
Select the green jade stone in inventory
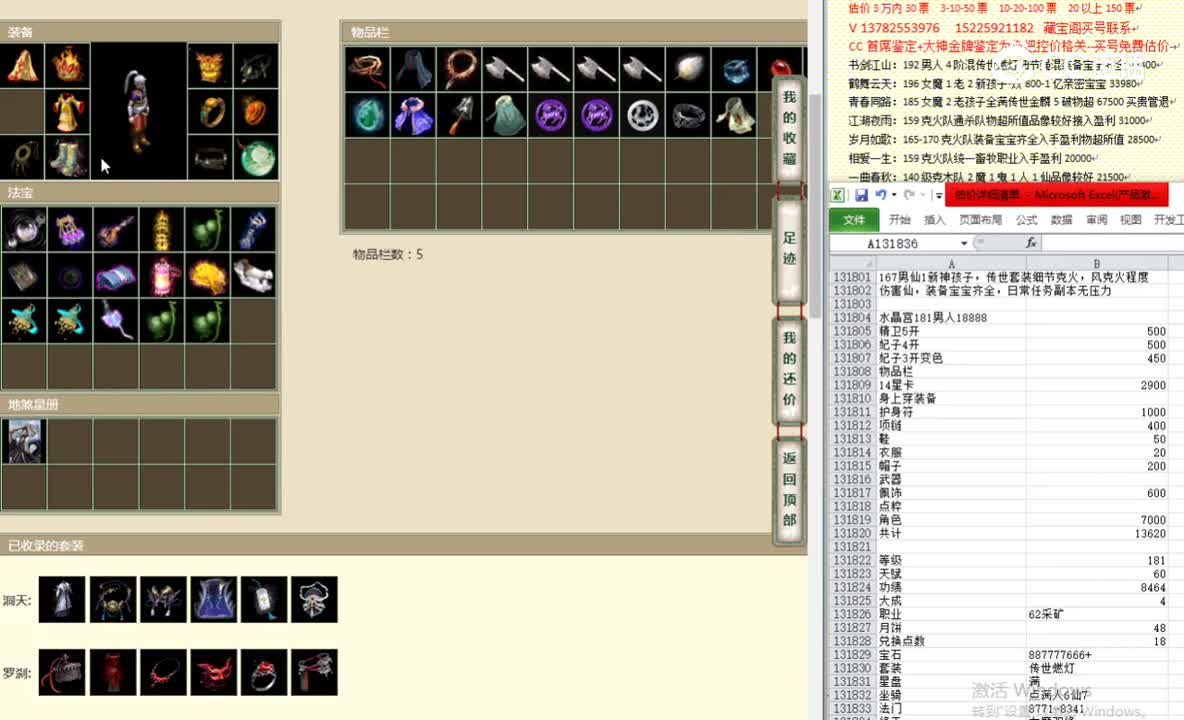click(368, 115)
